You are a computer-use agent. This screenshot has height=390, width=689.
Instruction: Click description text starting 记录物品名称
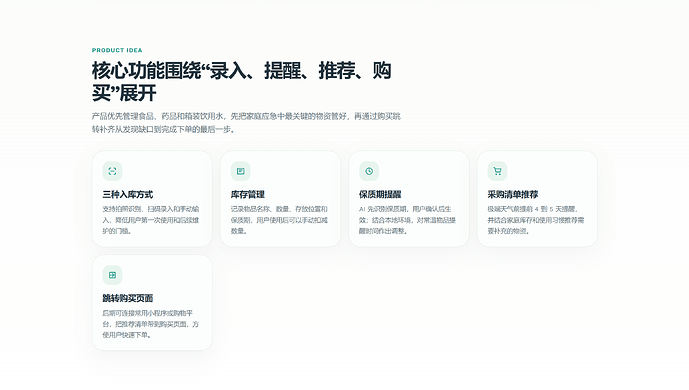(x=279, y=220)
